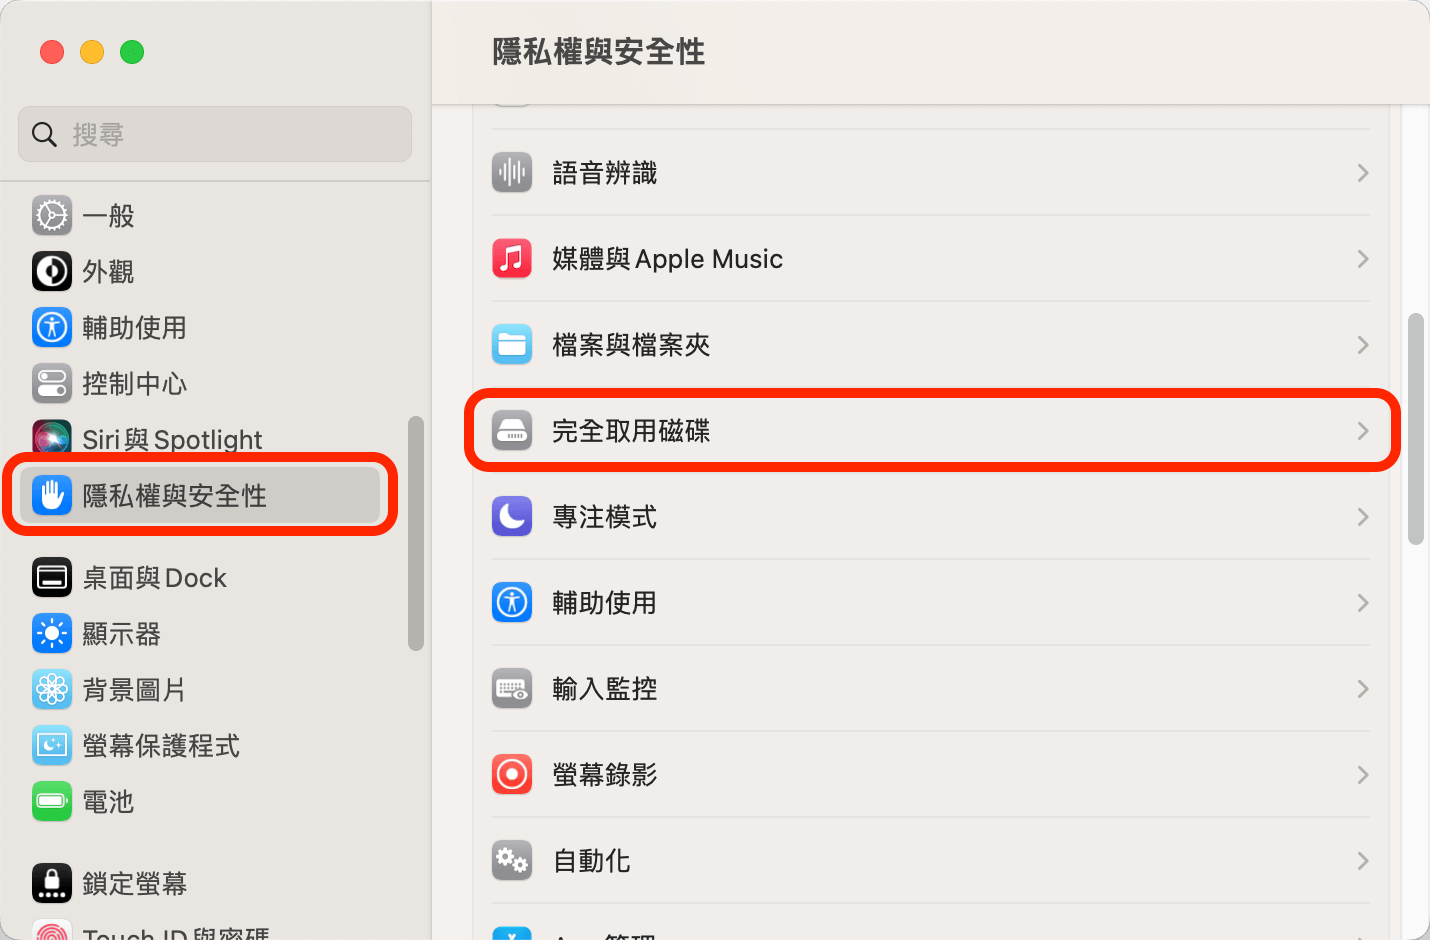Screen dimensions: 1430x940
Task: Open 專注模式 detail page chevron
Action: 1362,516
